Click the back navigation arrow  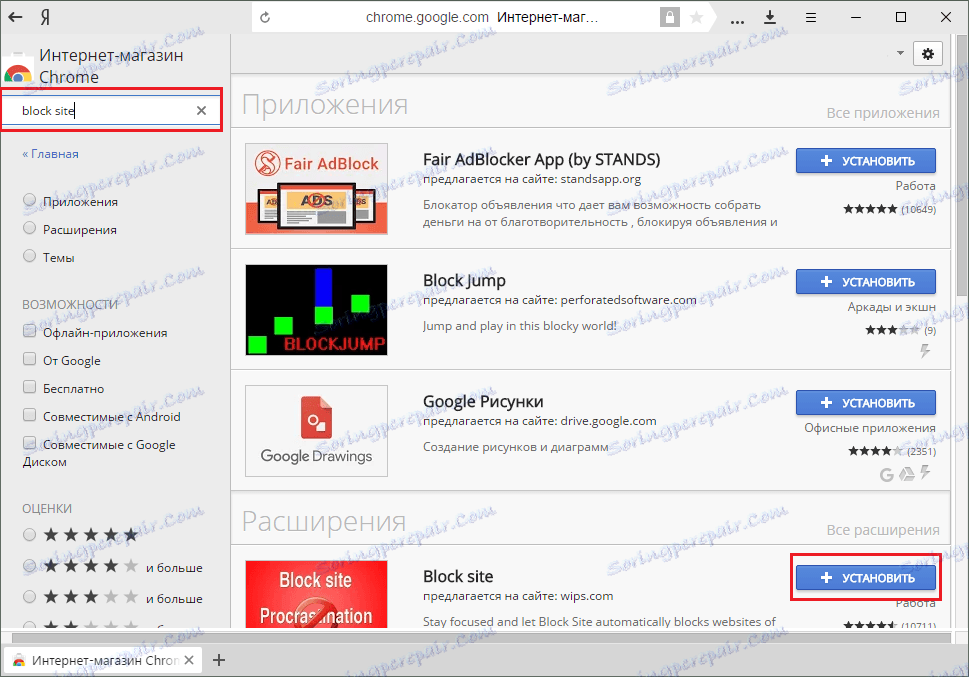15,17
